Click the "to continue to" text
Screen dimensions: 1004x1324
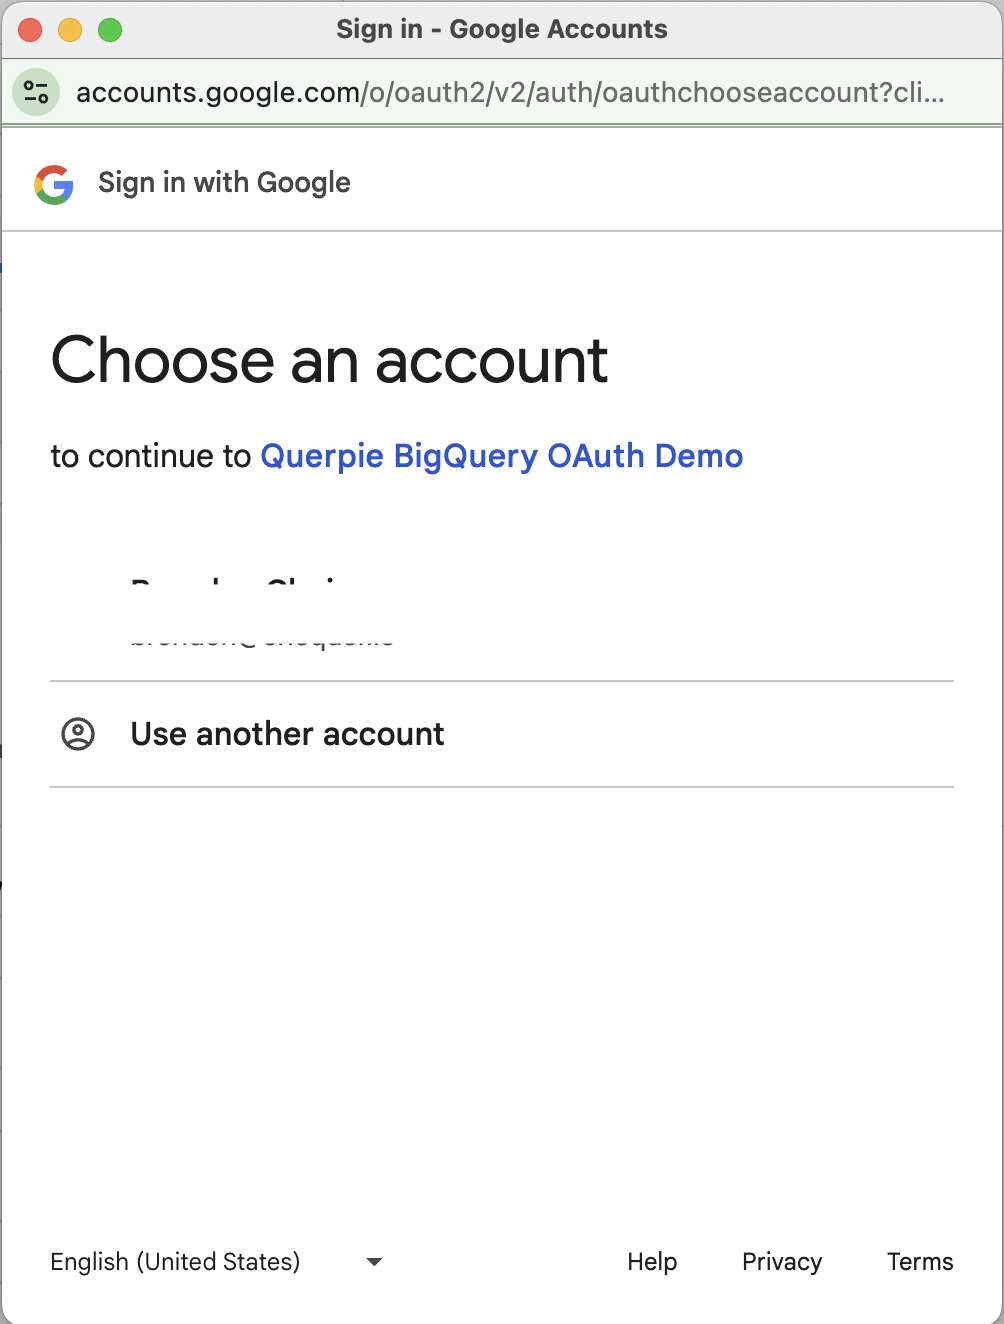pos(151,456)
